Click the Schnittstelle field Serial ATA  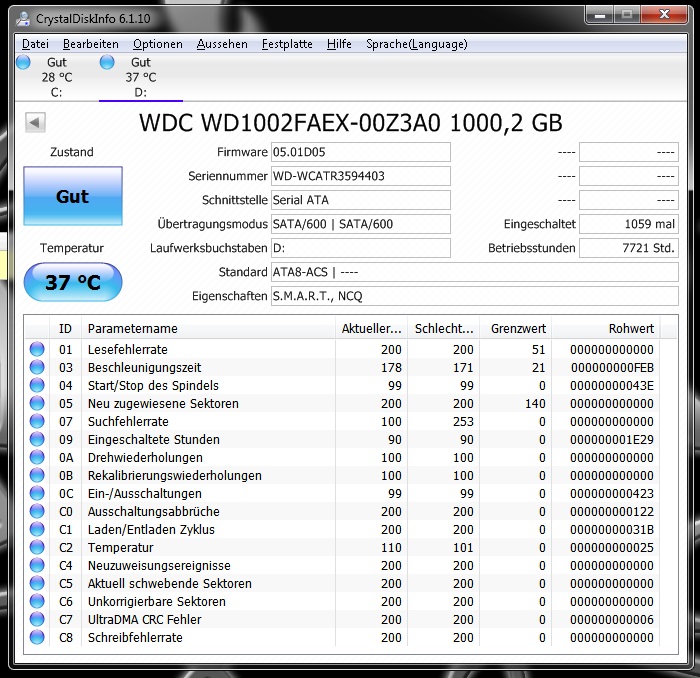point(361,200)
